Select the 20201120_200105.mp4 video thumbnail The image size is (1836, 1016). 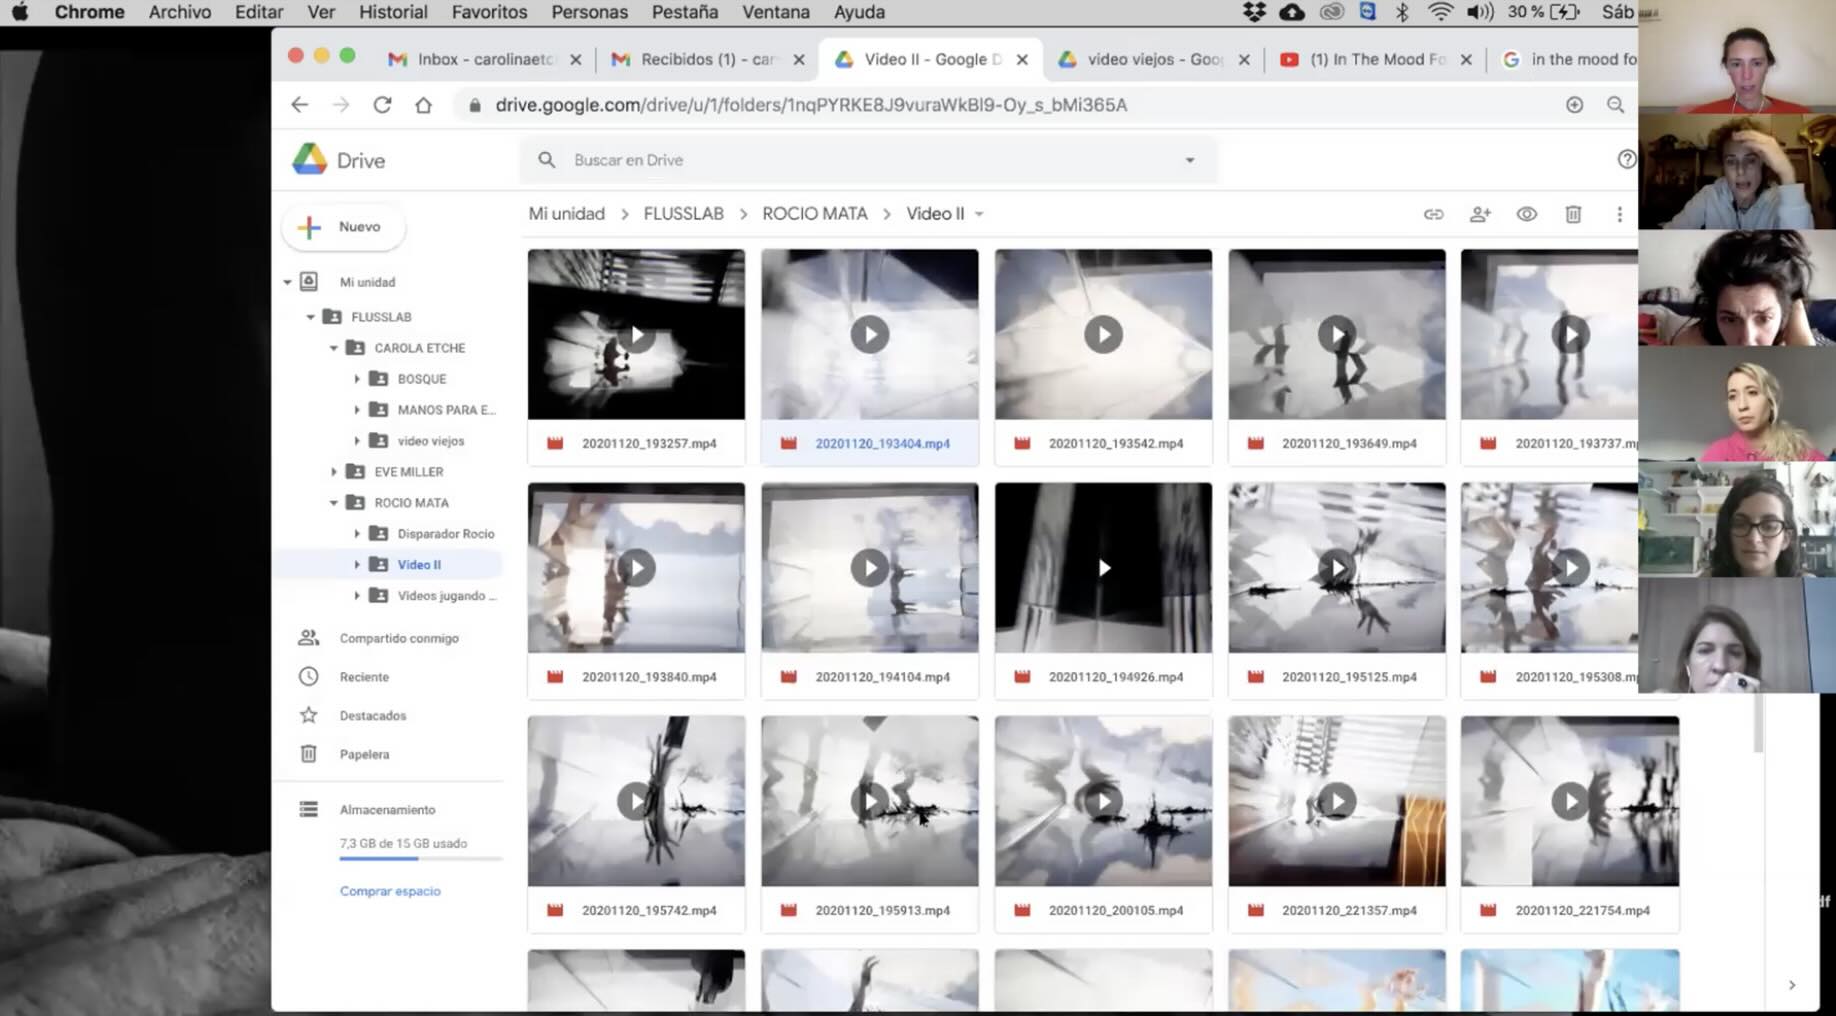(x=1103, y=801)
